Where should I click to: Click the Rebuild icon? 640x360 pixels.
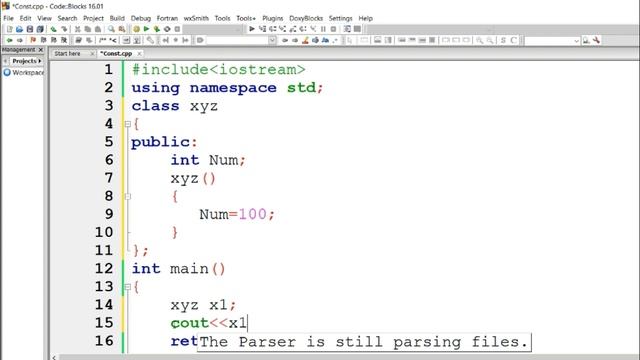167,29
